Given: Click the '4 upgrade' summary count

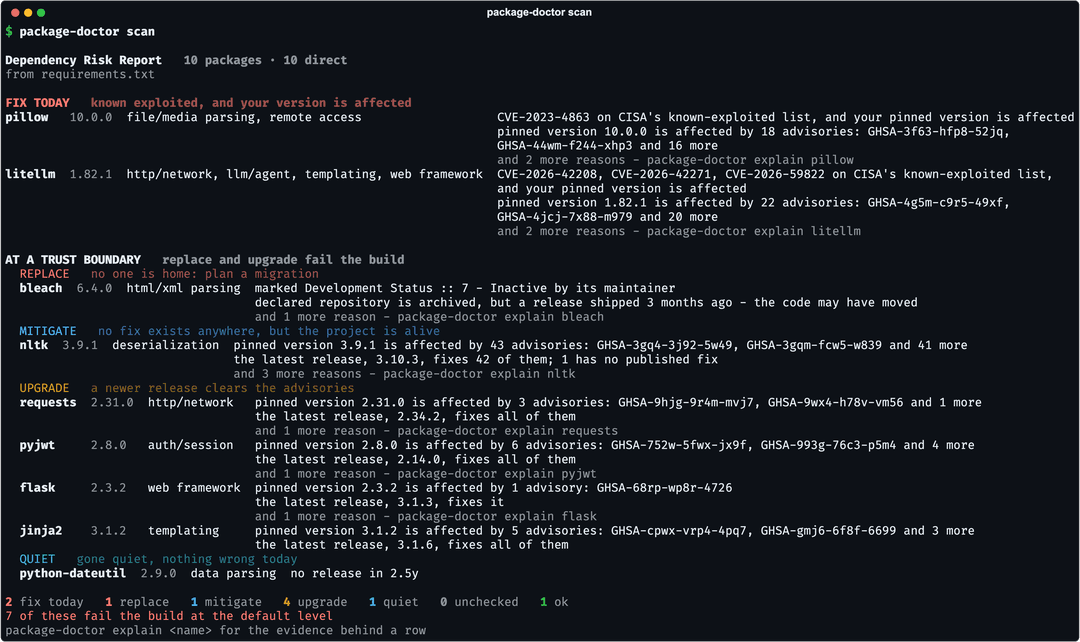Looking at the screenshot, I should (315, 602).
